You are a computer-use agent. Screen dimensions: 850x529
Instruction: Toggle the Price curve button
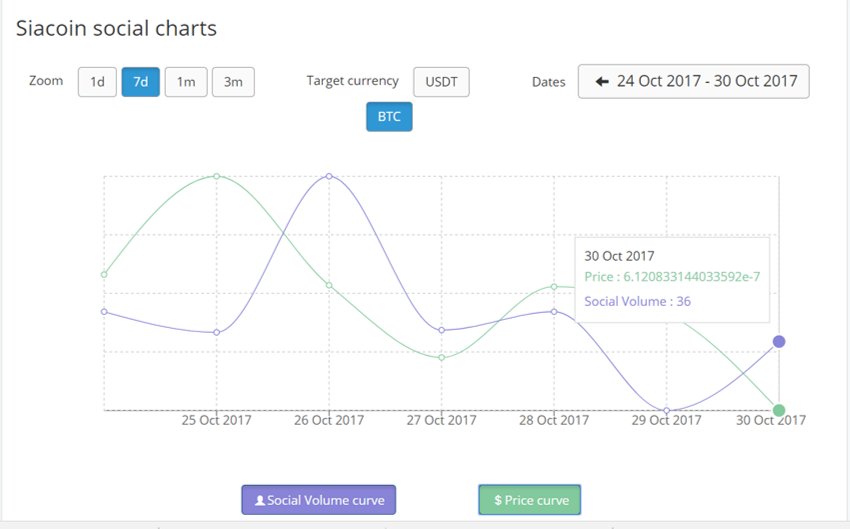530,500
